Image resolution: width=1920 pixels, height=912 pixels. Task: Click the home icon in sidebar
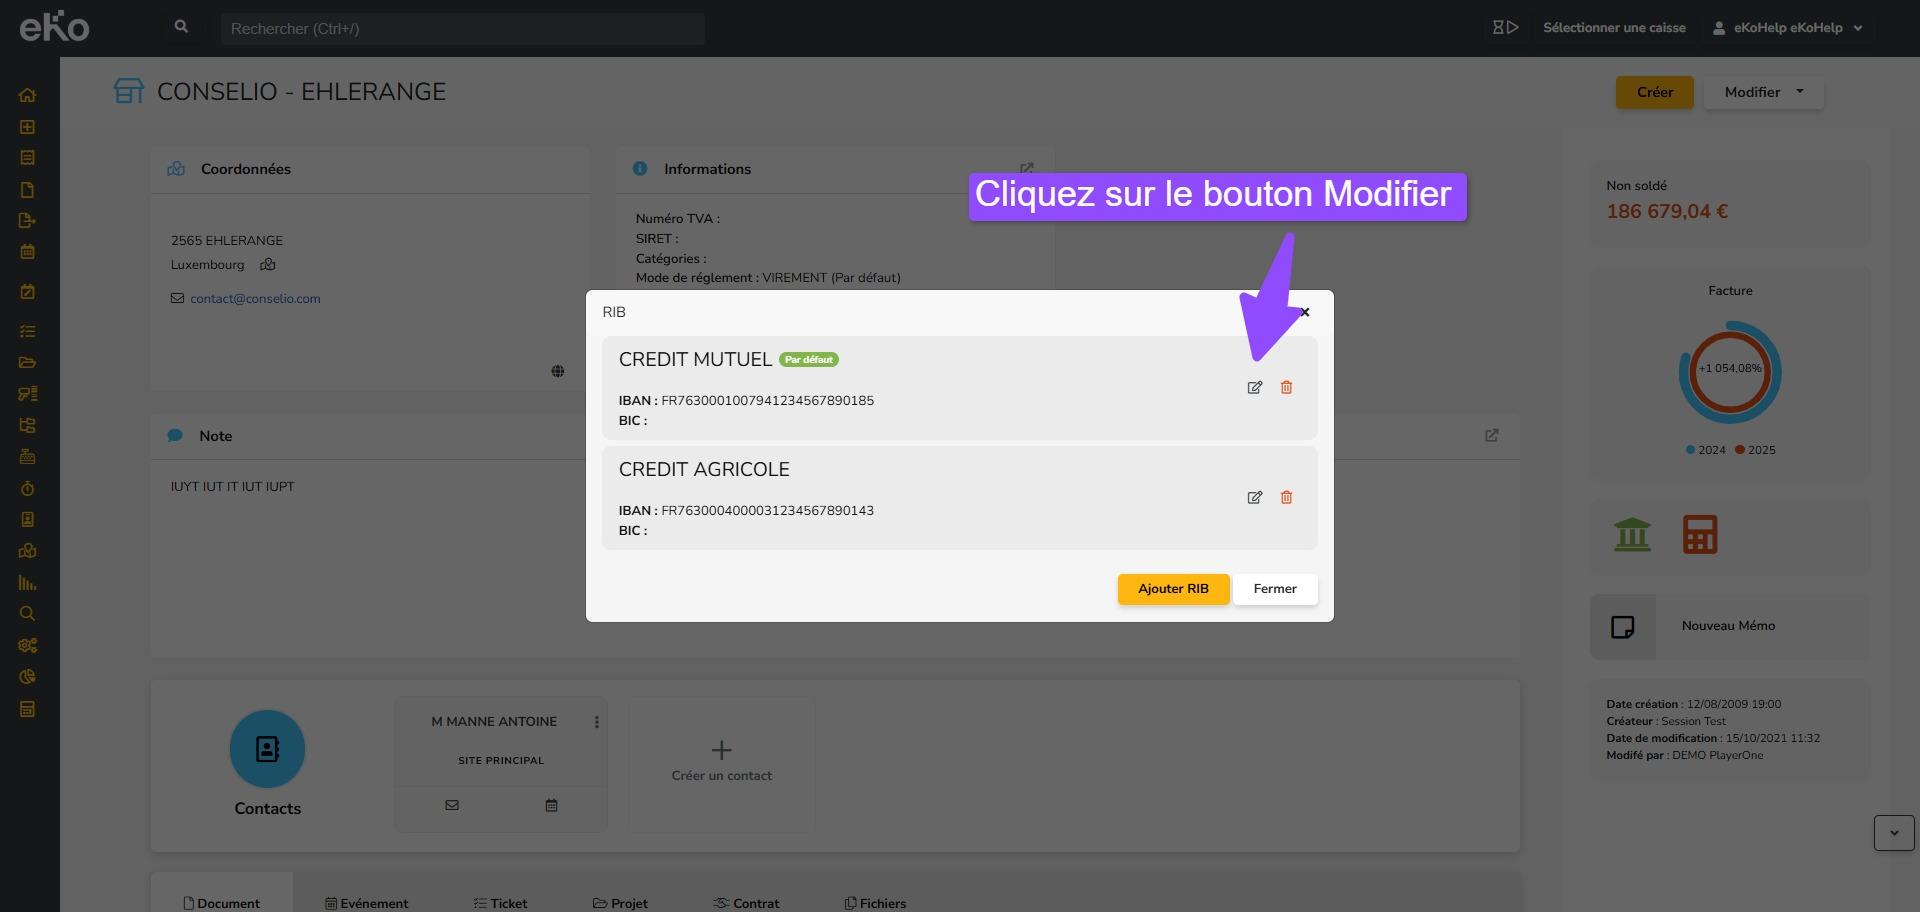pos(27,96)
